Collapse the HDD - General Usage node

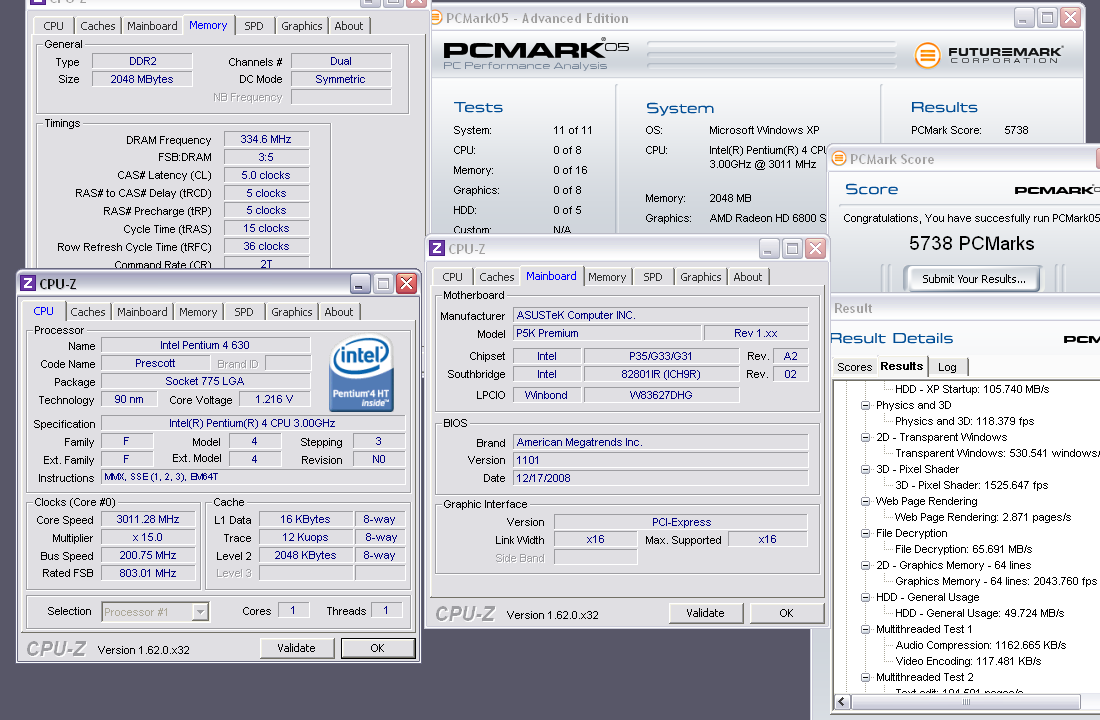tap(866, 597)
